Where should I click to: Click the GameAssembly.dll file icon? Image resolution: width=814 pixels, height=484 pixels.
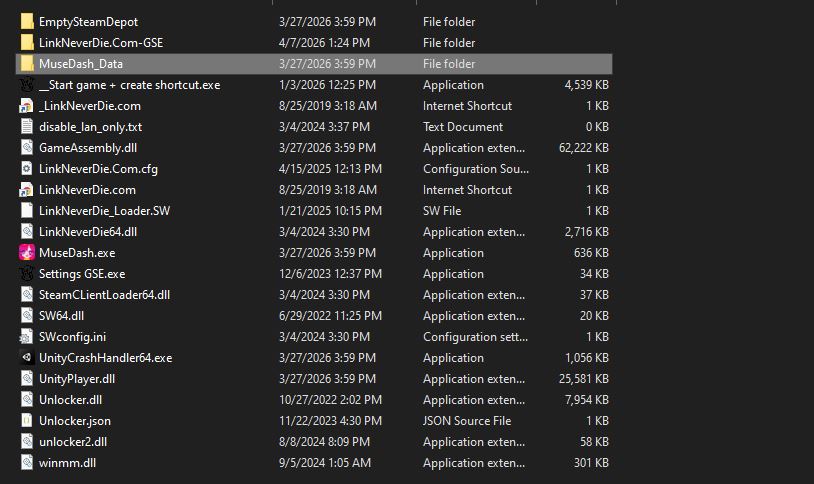(27, 148)
